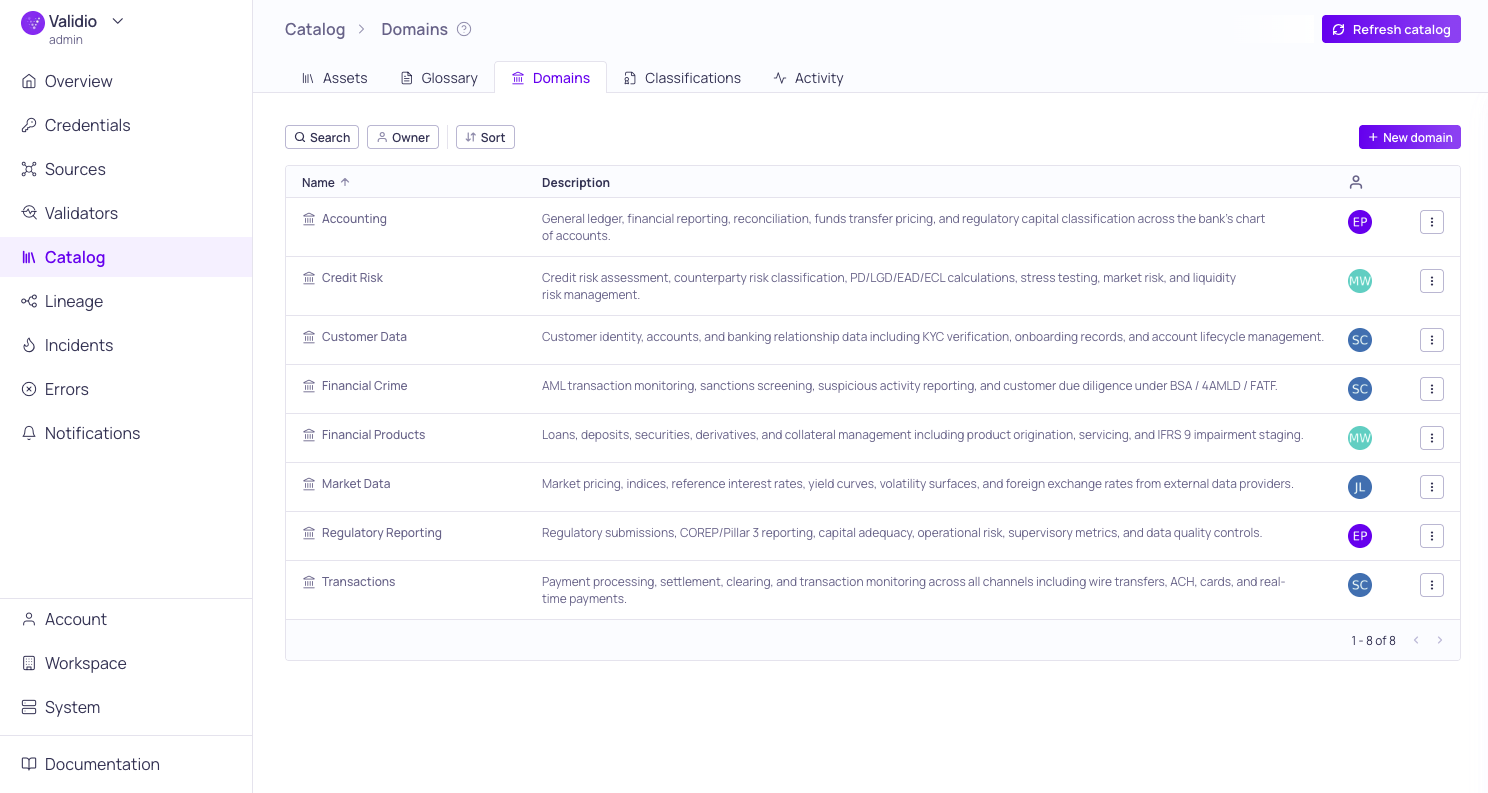Open more options menu for Financial Crime
Viewport: 1488px width, 793px height.
pos(1432,389)
